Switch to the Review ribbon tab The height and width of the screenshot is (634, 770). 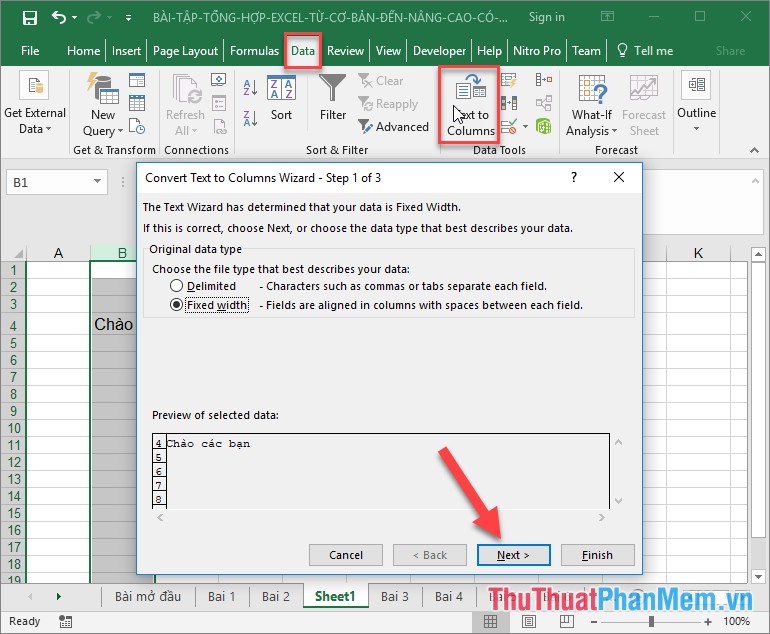(345, 51)
